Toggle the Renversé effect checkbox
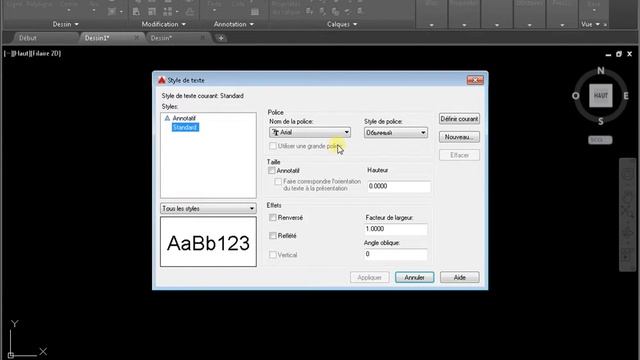The image size is (640, 360). (273, 218)
